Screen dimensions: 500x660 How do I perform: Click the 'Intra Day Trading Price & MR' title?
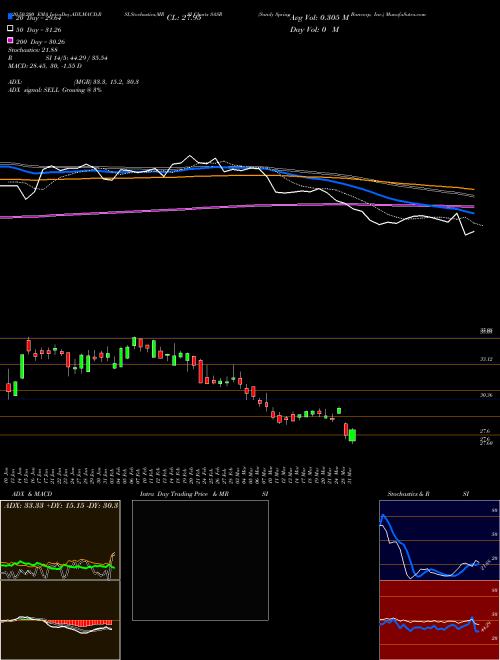(x=184, y=494)
